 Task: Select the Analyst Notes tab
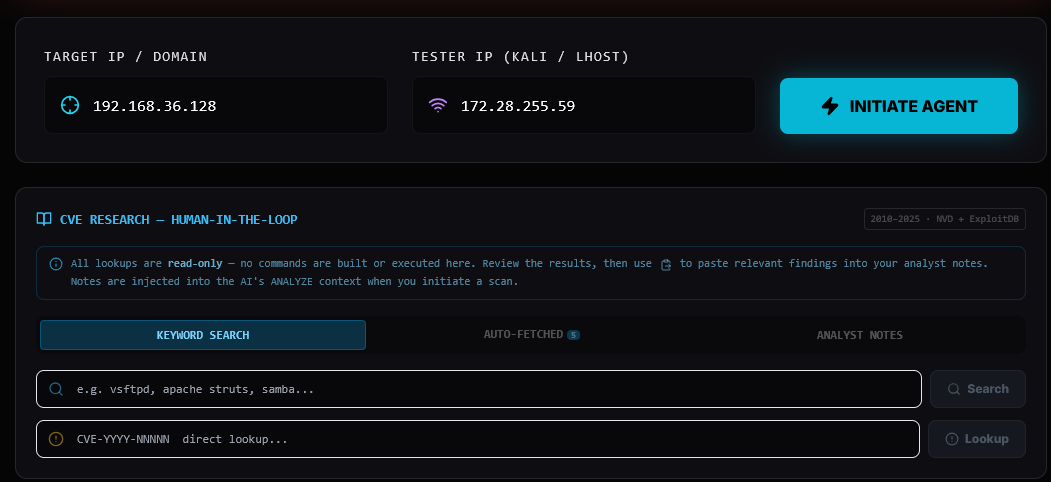click(x=859, y=335)
